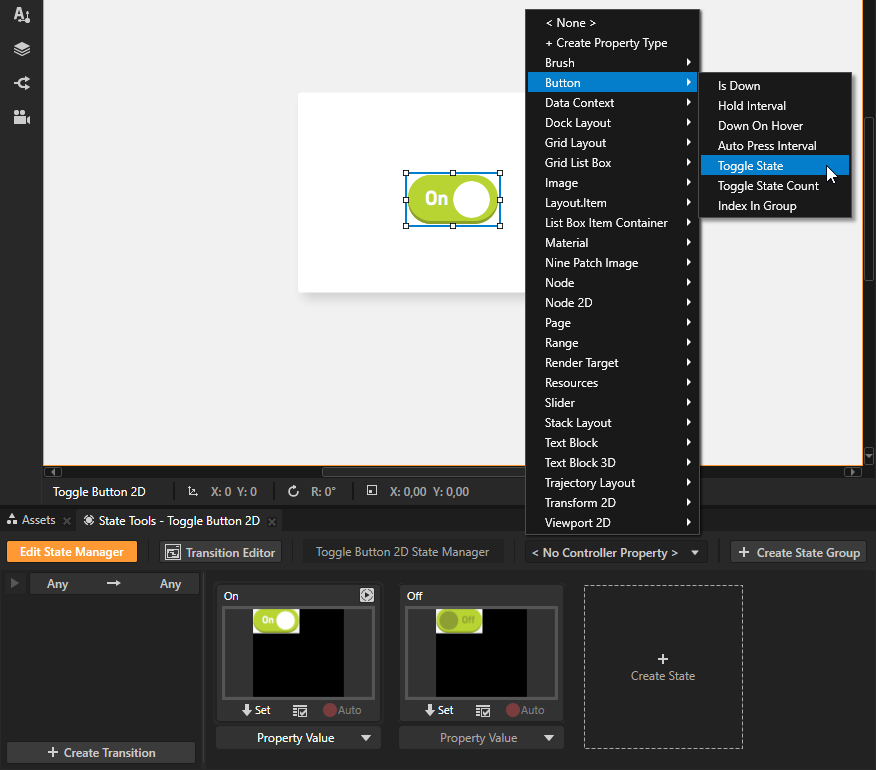Click the checklist icon under the Off state

click(483, 710)
